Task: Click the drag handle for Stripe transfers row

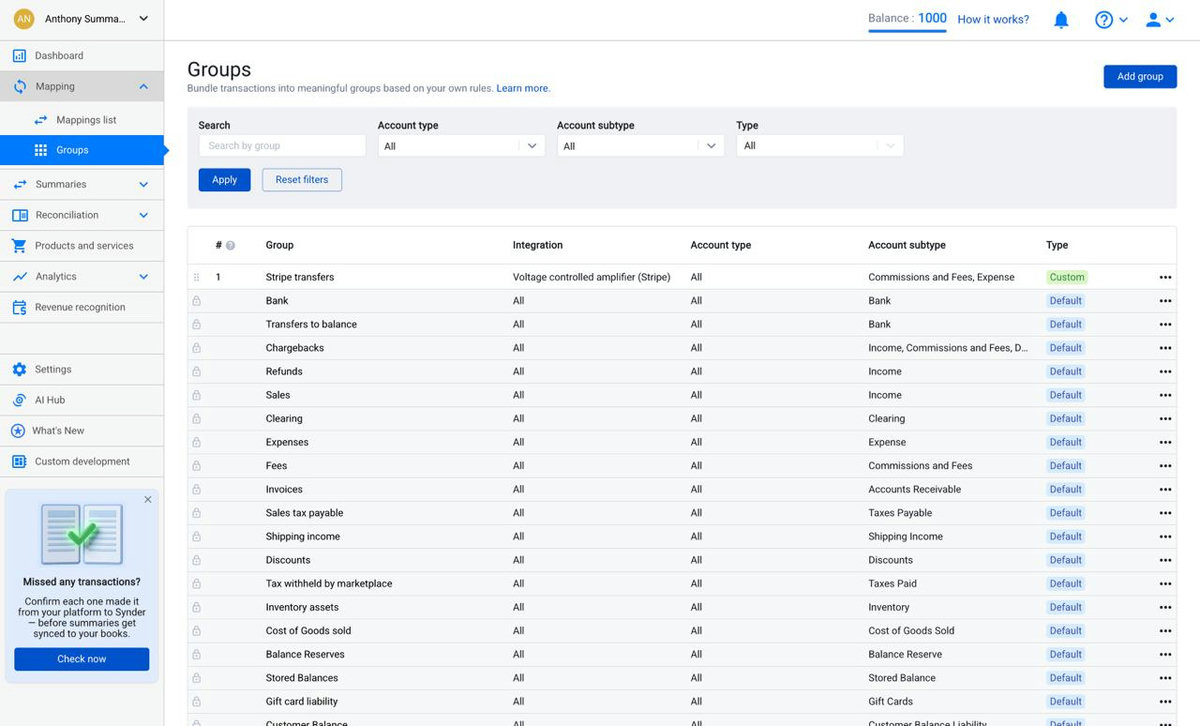Action: 196,278
